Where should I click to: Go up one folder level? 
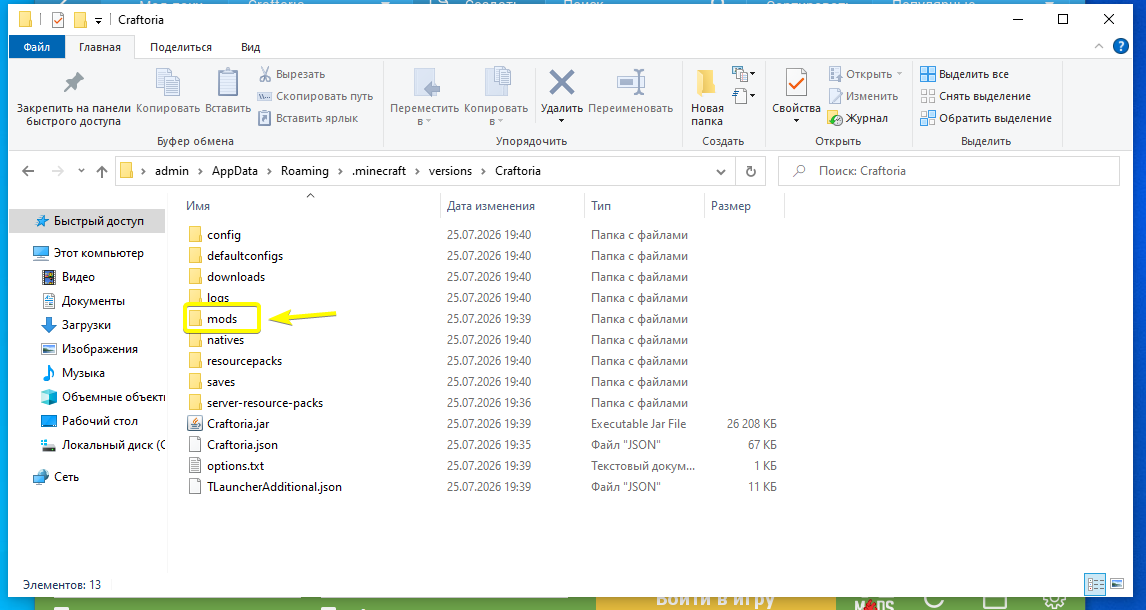[102, 171]
